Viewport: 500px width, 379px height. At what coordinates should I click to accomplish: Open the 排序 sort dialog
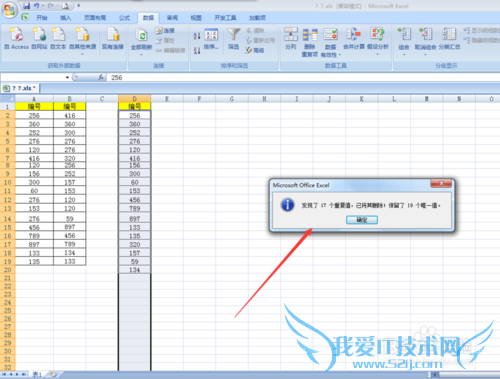[x=211, y=39]
